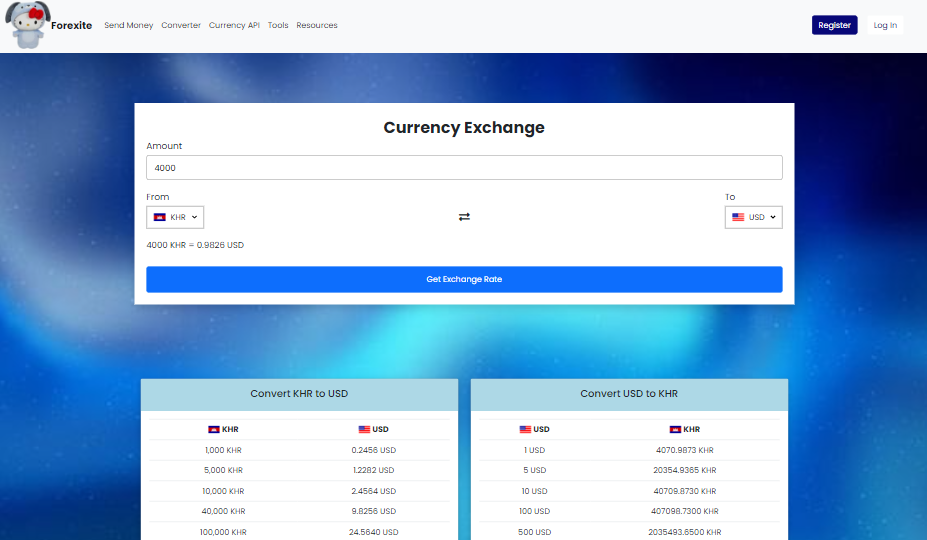Click the Log In button
Viewport: 927px width, 540px height.
coord(885,25)
